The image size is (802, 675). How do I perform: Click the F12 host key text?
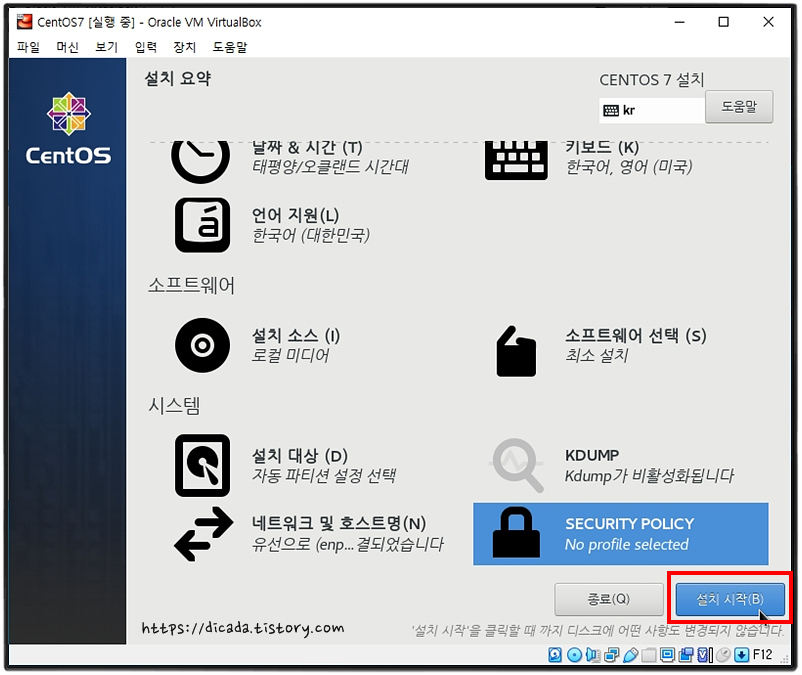click(762, 655)
